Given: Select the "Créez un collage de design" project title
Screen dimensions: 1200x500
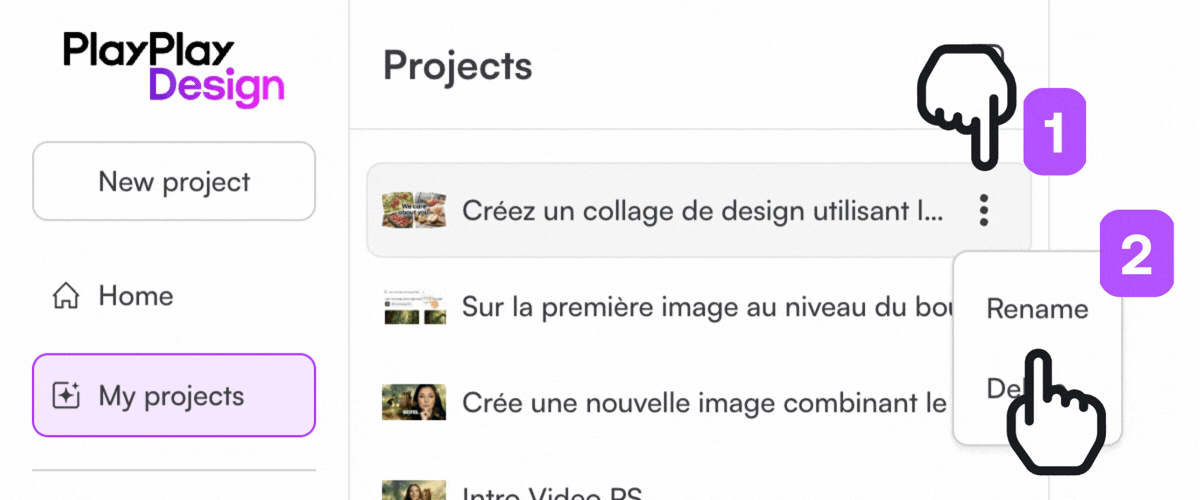Looking at the screenshot, I should (x=702, y=211).
